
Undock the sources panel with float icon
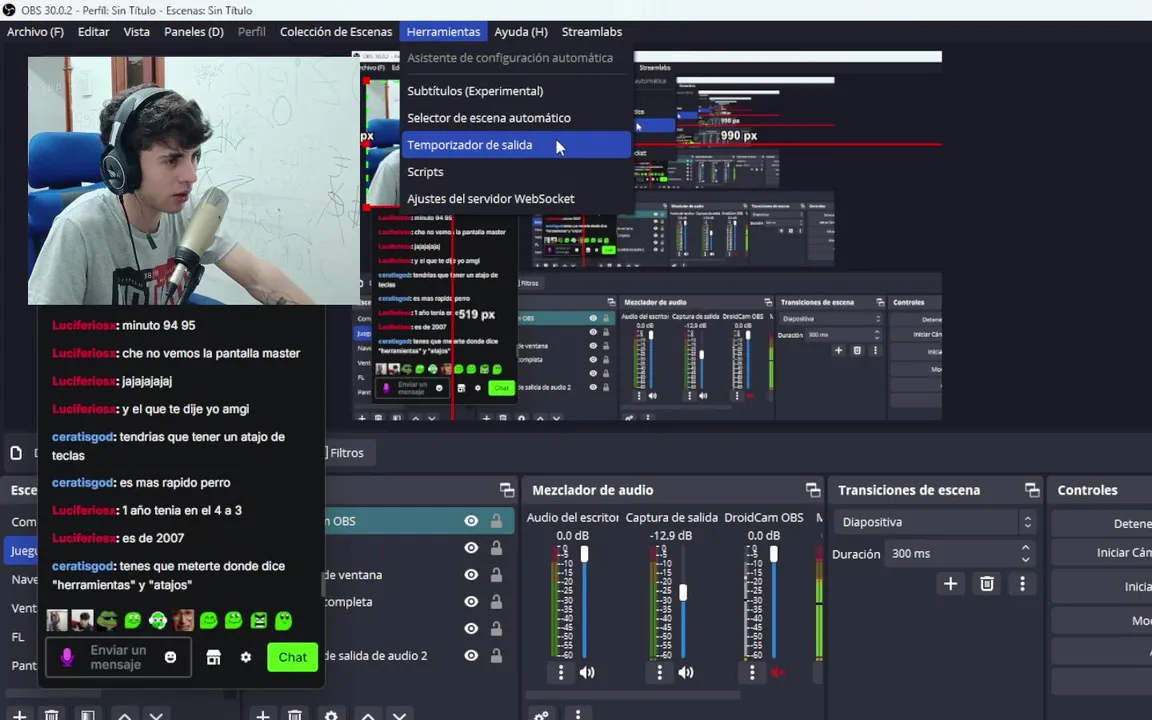pyautogui.click(x=507, y=490)
